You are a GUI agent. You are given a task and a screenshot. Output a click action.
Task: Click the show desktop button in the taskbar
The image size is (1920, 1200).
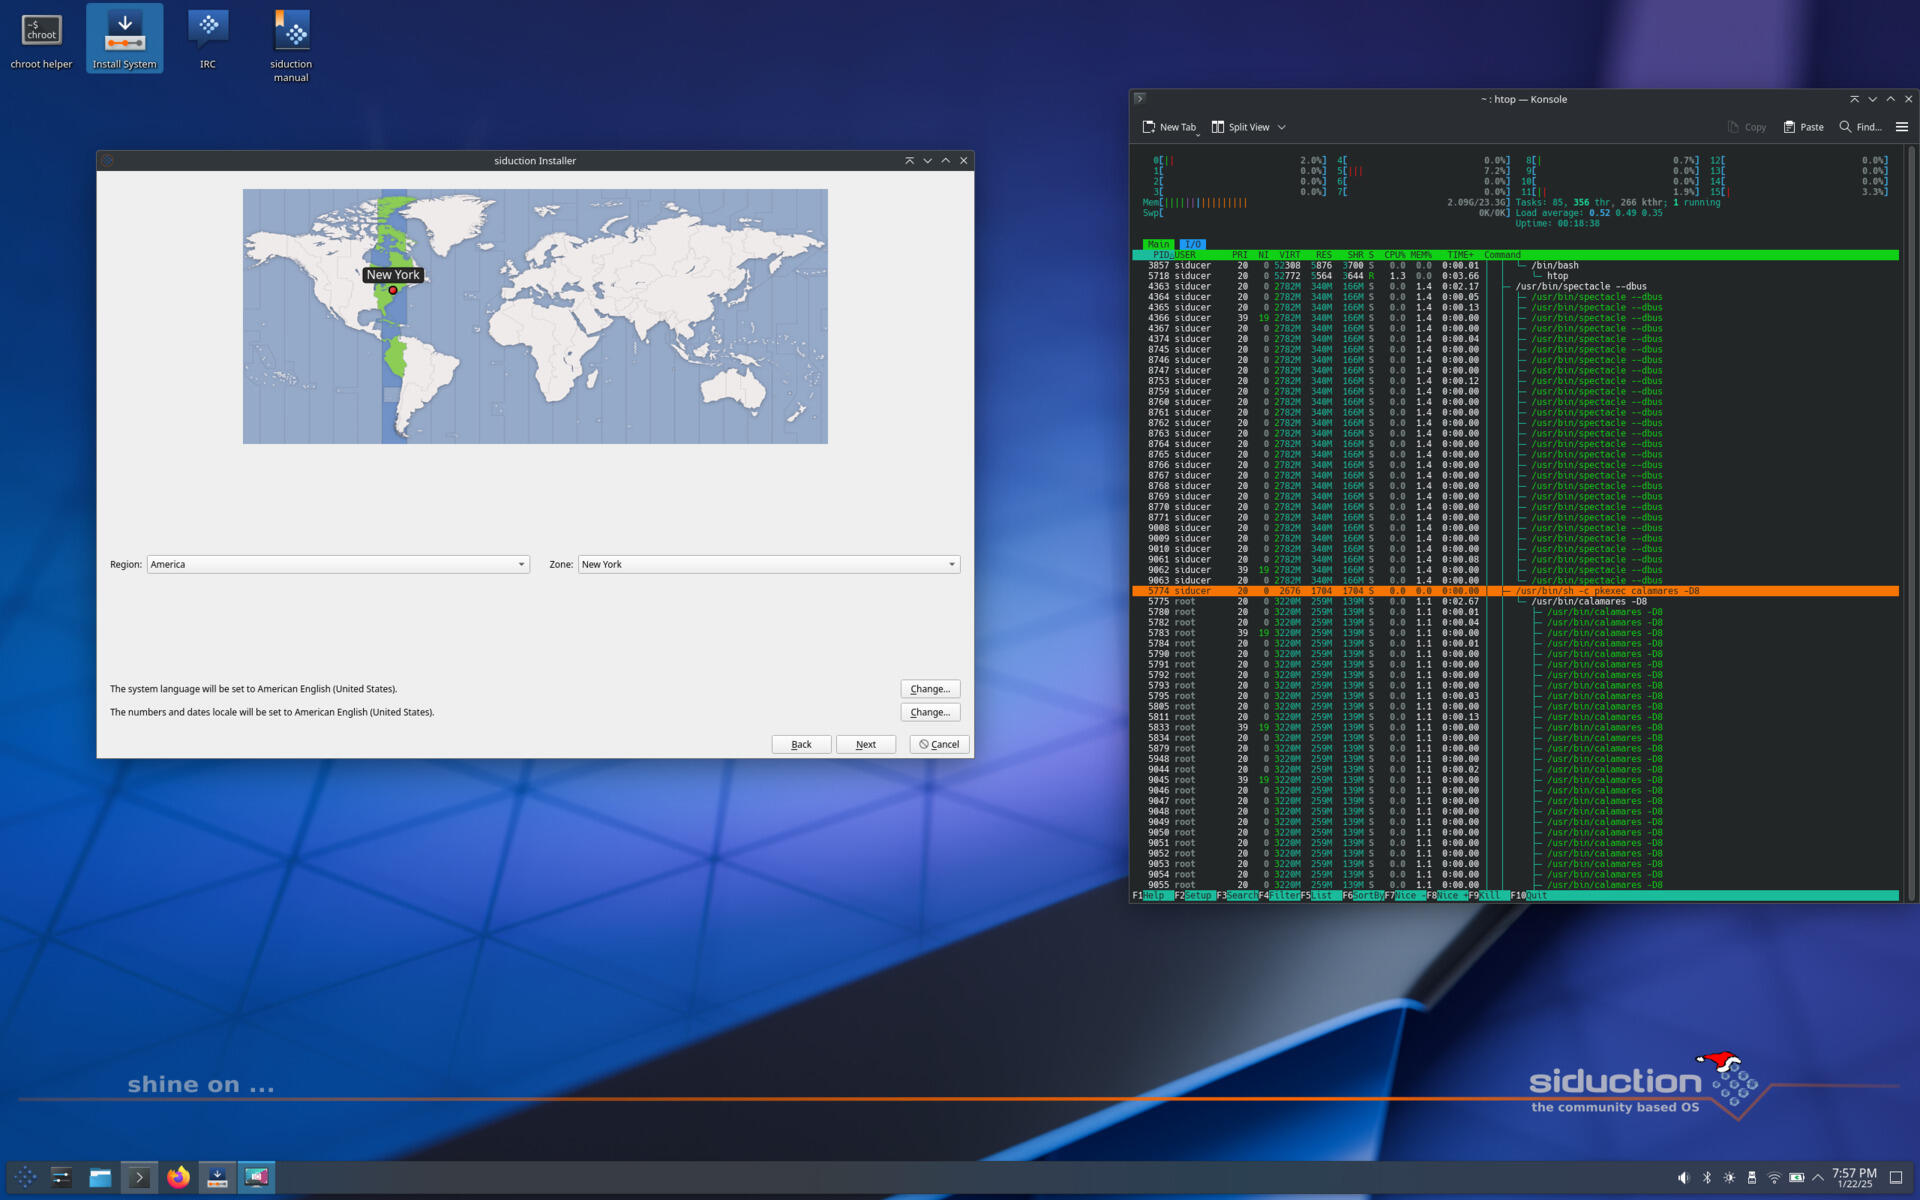[1896, 1177]
